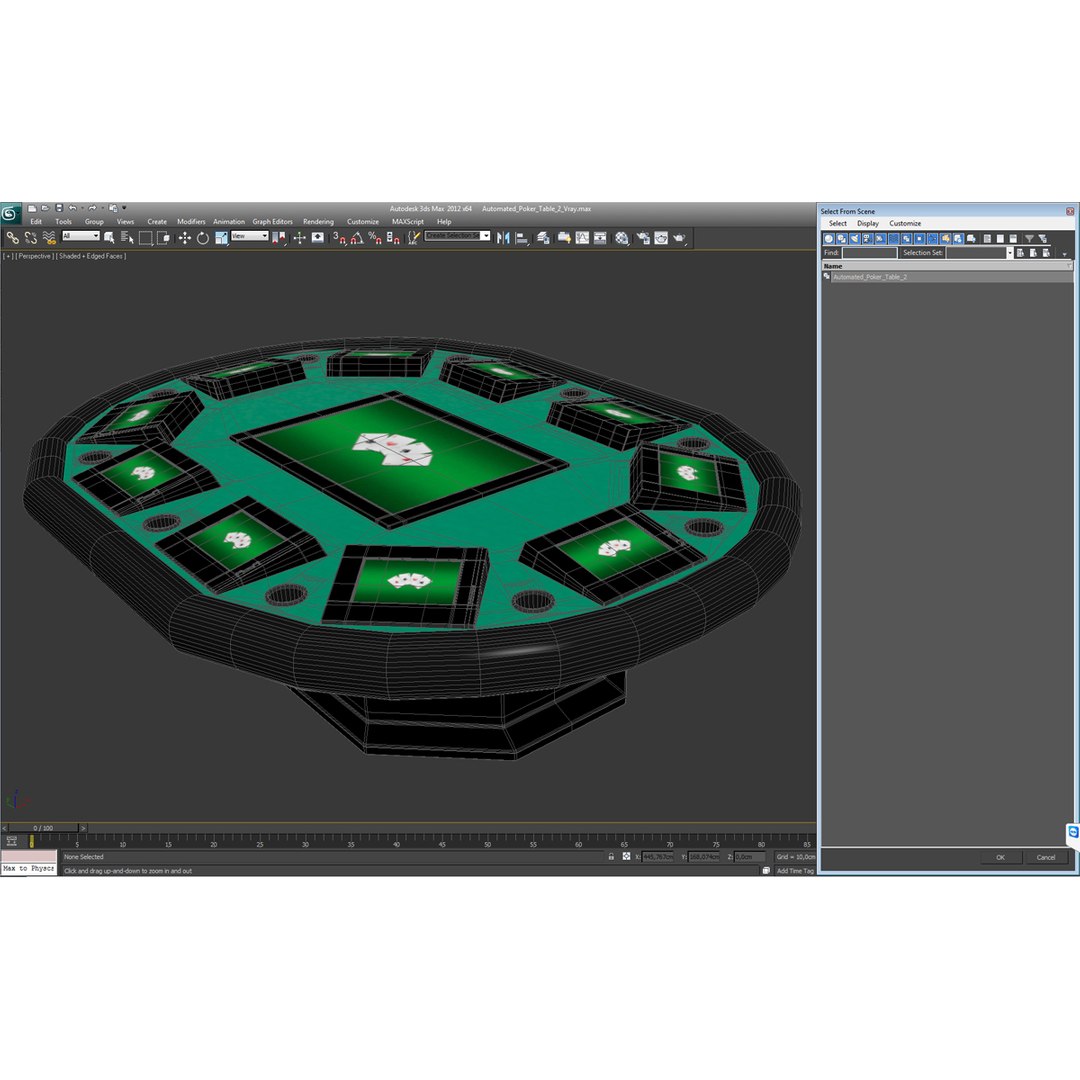Click the time slider showing 0 / 100
The height and width of the screenshot is (1080, 1080).
(x=43, y=828)
